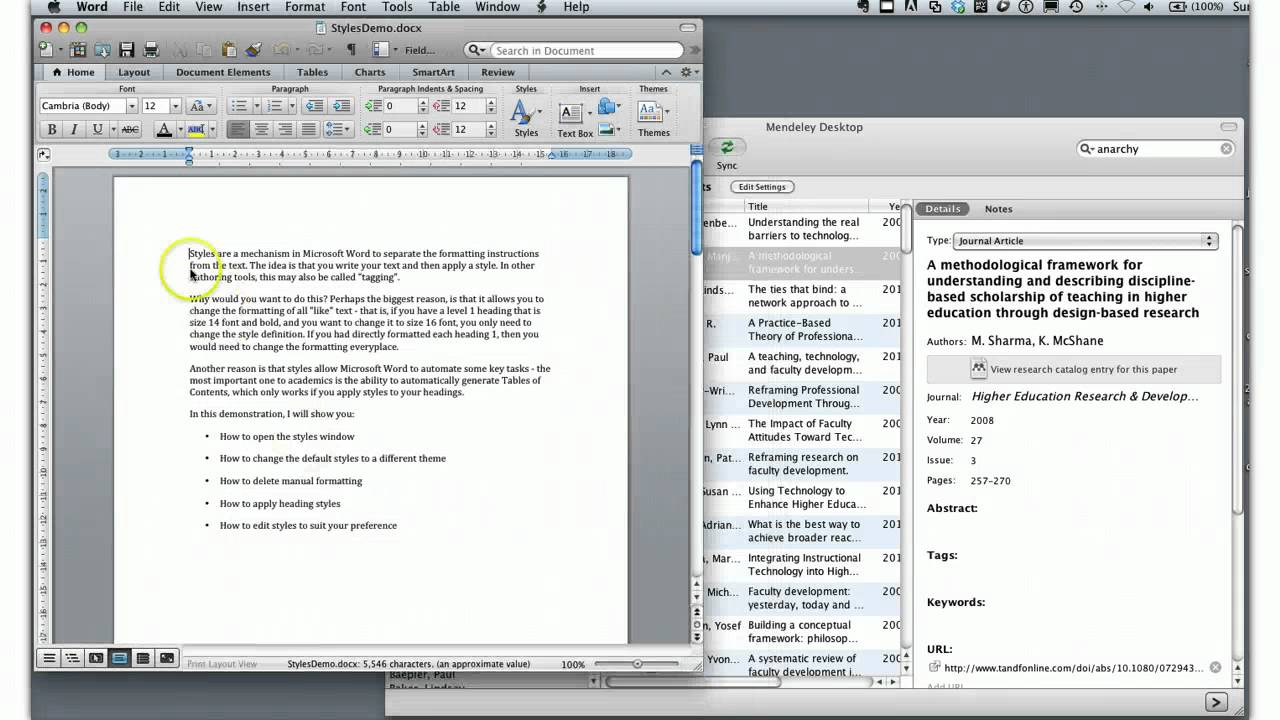
Task: Show paragraph marks with the pilcrow icon
Action: [351, 49]
